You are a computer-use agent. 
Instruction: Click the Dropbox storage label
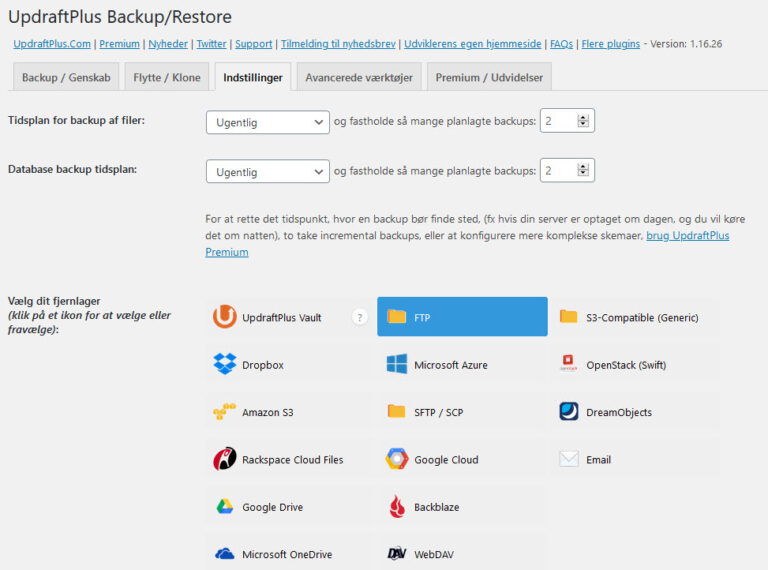pyautogui.click(x=263, y=365)
